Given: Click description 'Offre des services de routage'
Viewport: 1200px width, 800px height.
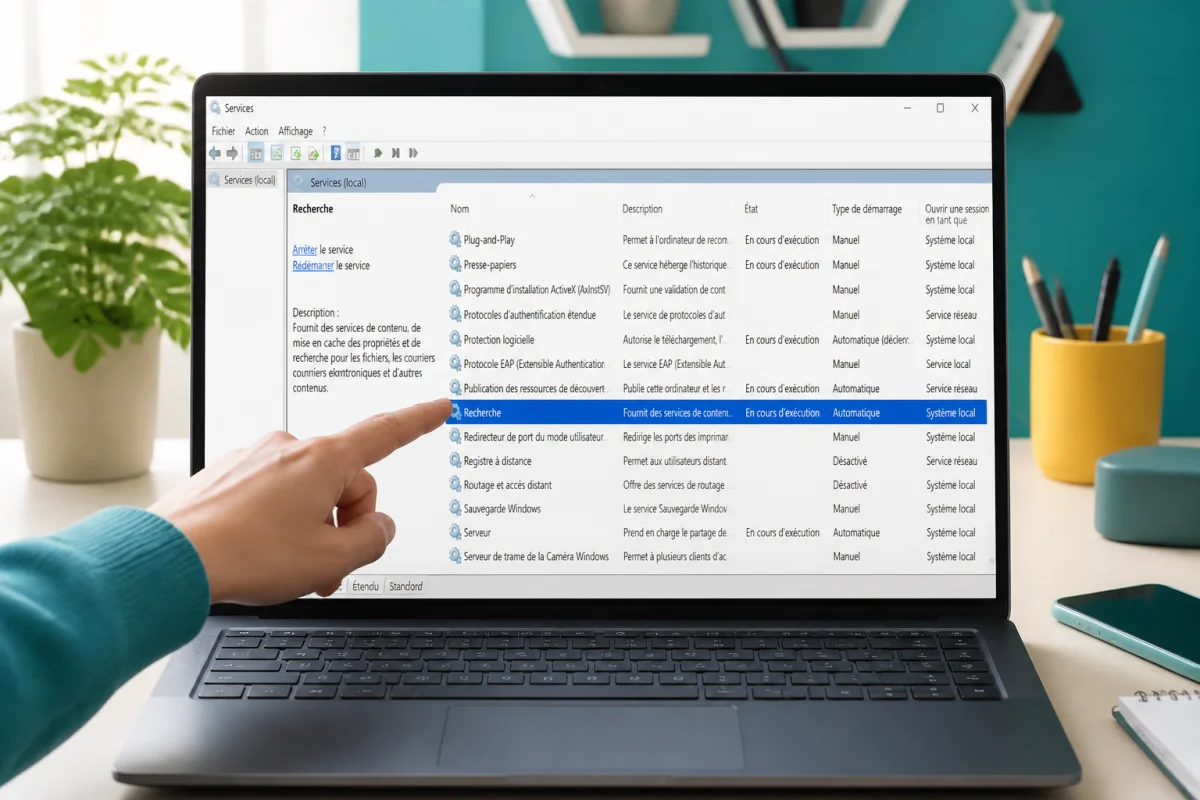Looking at the screenshot, I should pyautogui.click(x=674, y=485).
